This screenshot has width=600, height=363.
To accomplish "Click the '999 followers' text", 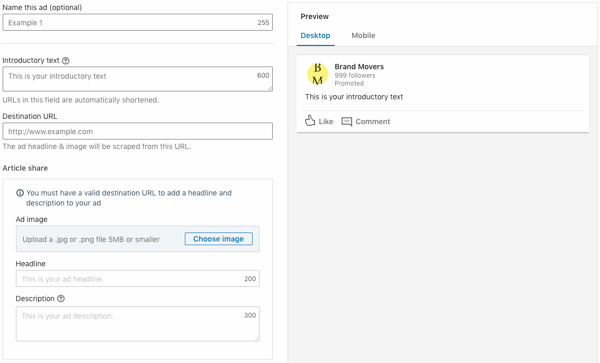I will point(355,75).
